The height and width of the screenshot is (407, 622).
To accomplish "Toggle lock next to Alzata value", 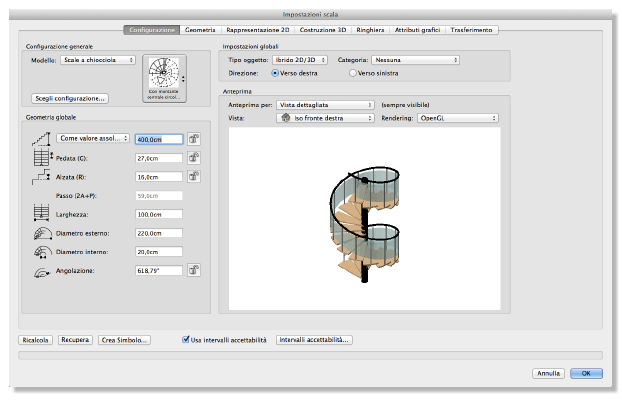I will tap(194, 177).
